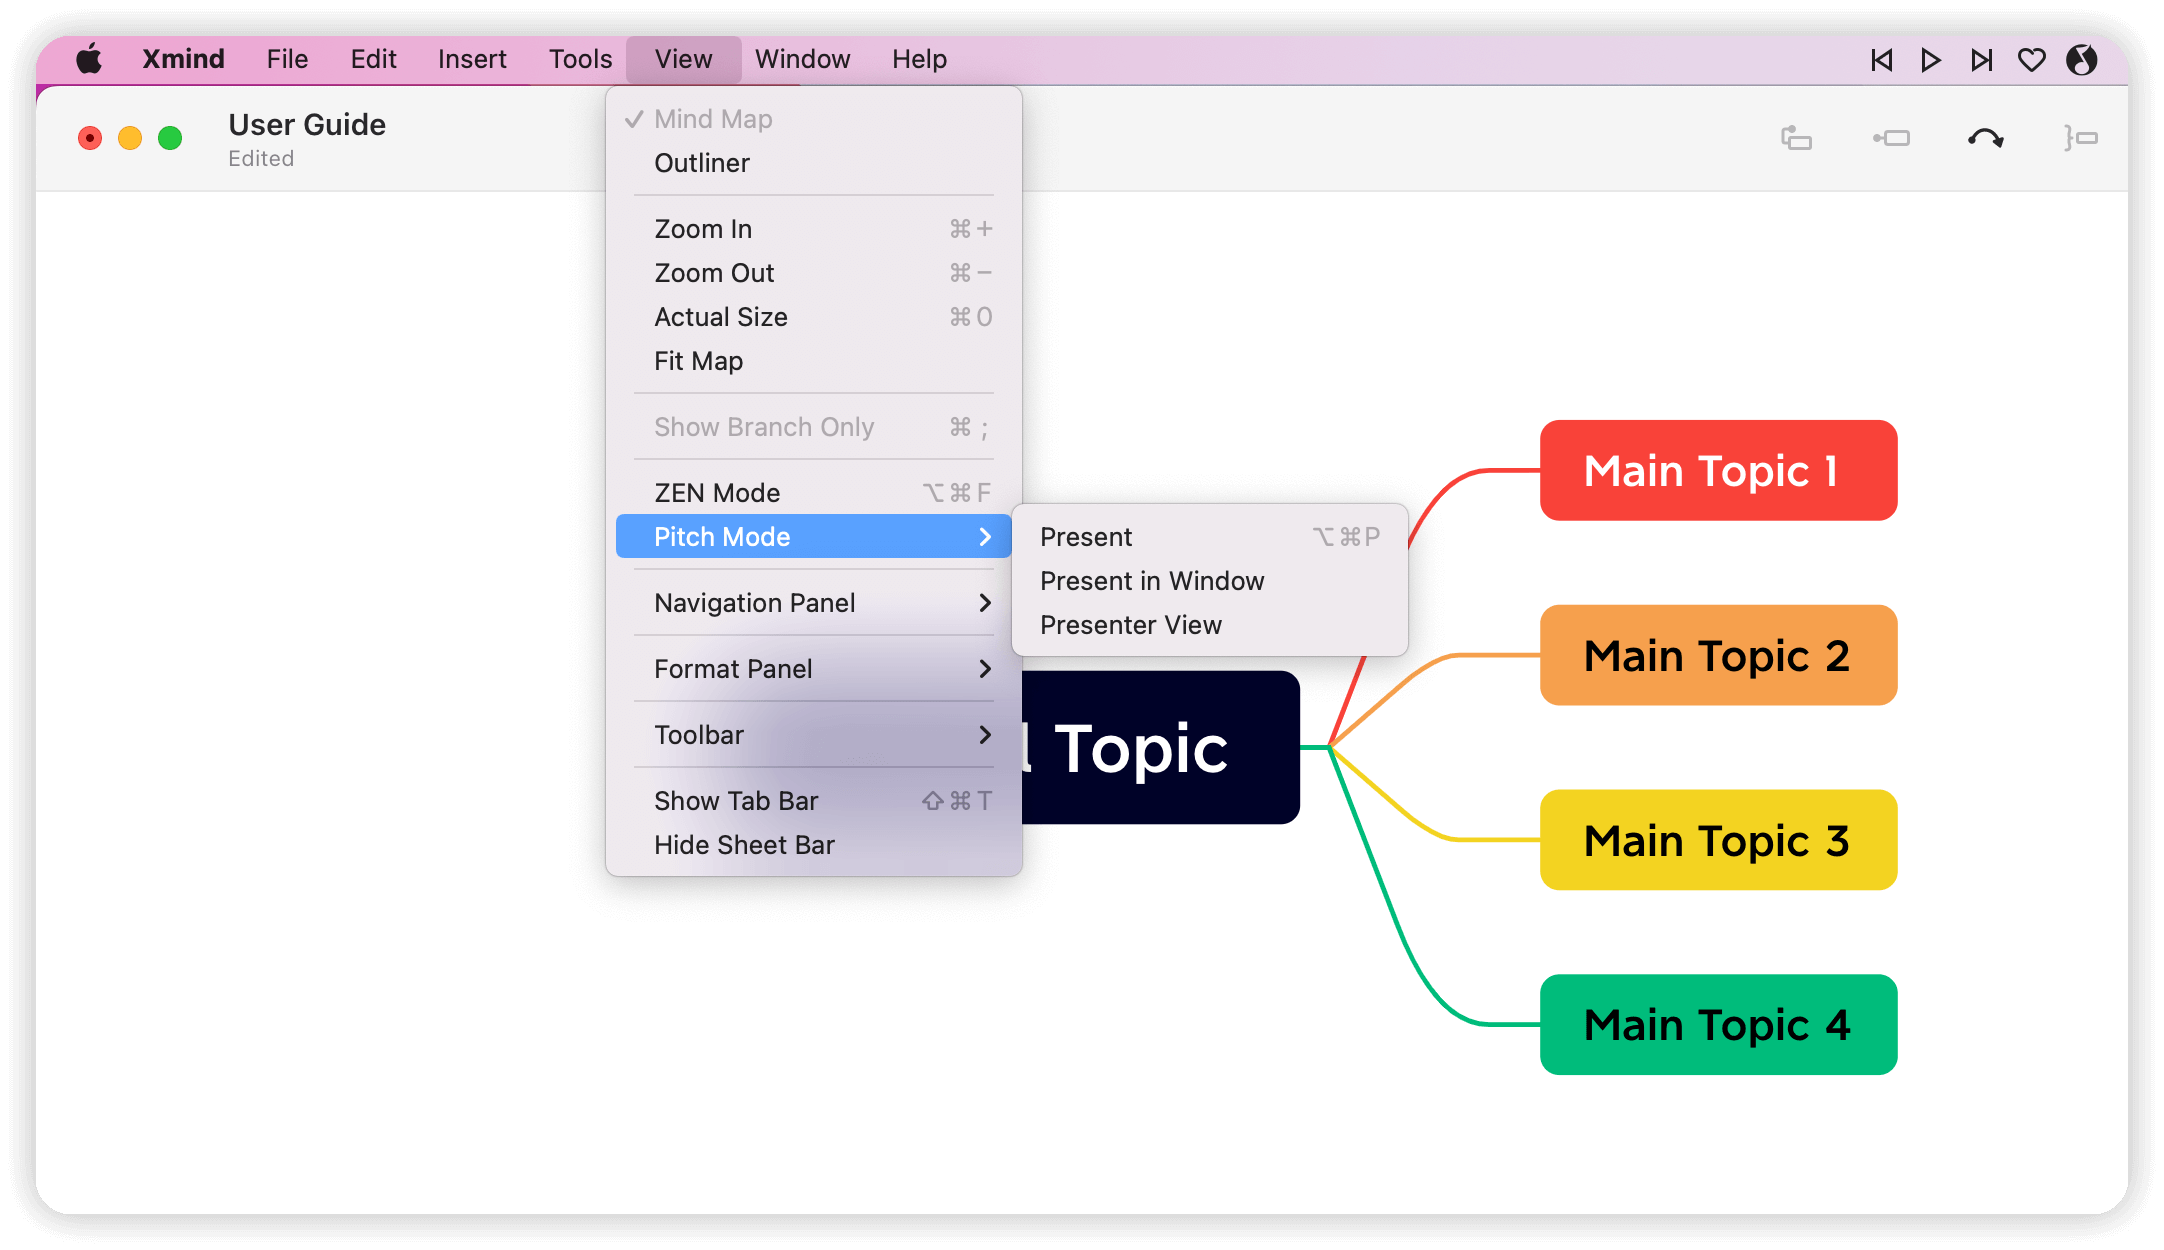This screenshot has width=2164, height=1250.
Task: Choose Present in Window
Action: [x=1210, y=581]
